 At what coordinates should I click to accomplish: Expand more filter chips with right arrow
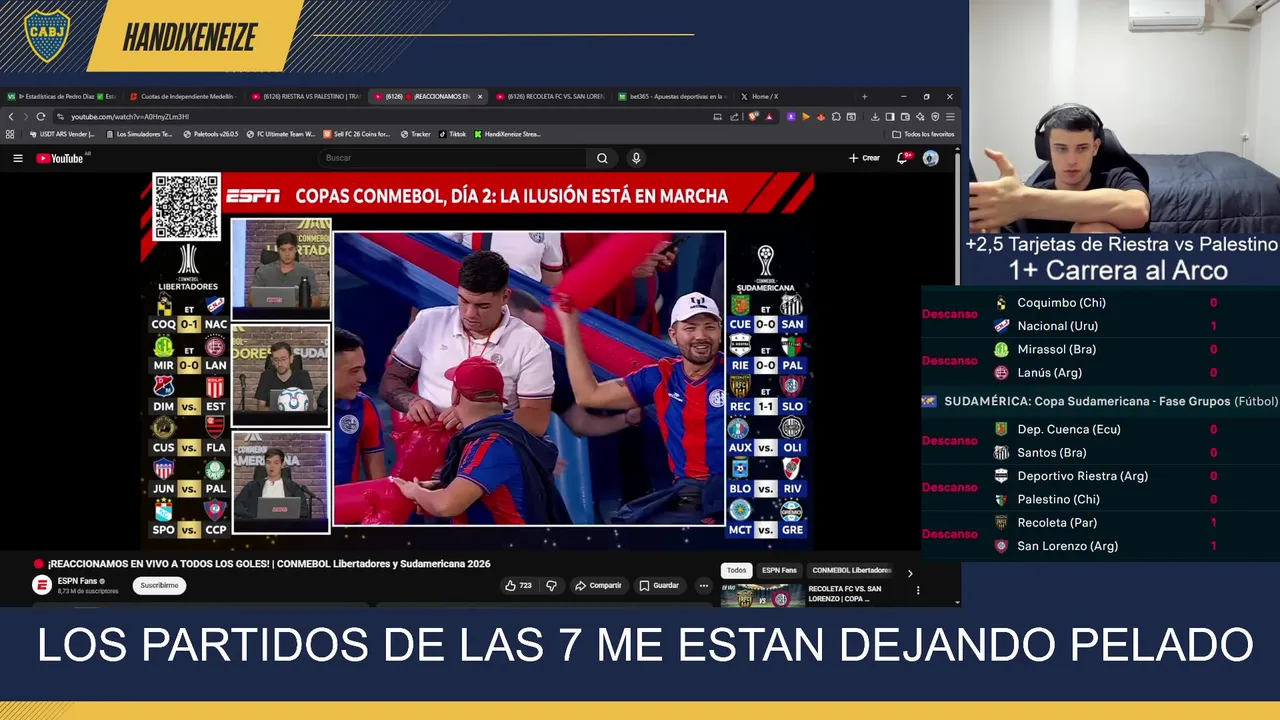(909, 573)
